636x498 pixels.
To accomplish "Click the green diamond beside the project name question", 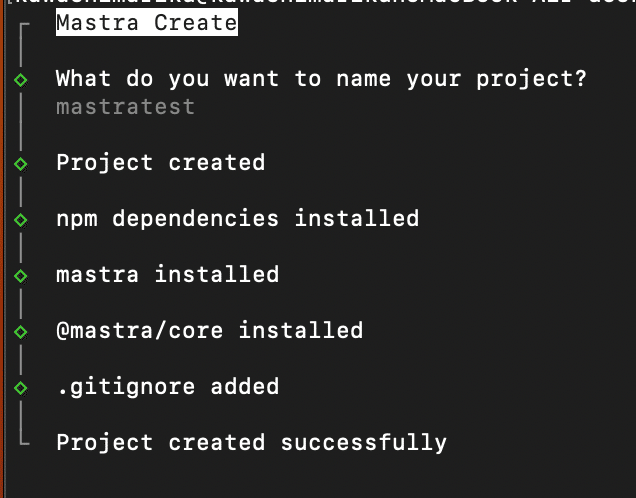I will [21, 79].
